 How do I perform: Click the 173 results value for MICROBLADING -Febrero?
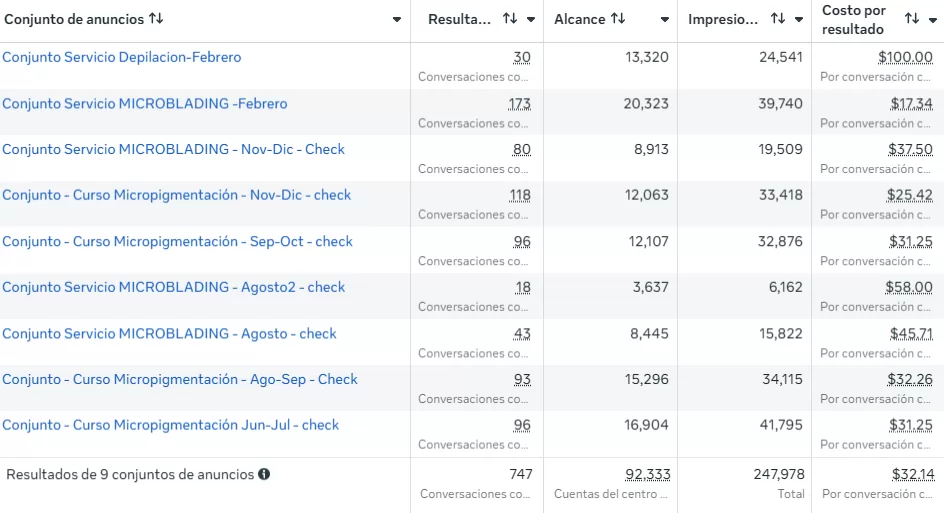(x=519, y=103)
